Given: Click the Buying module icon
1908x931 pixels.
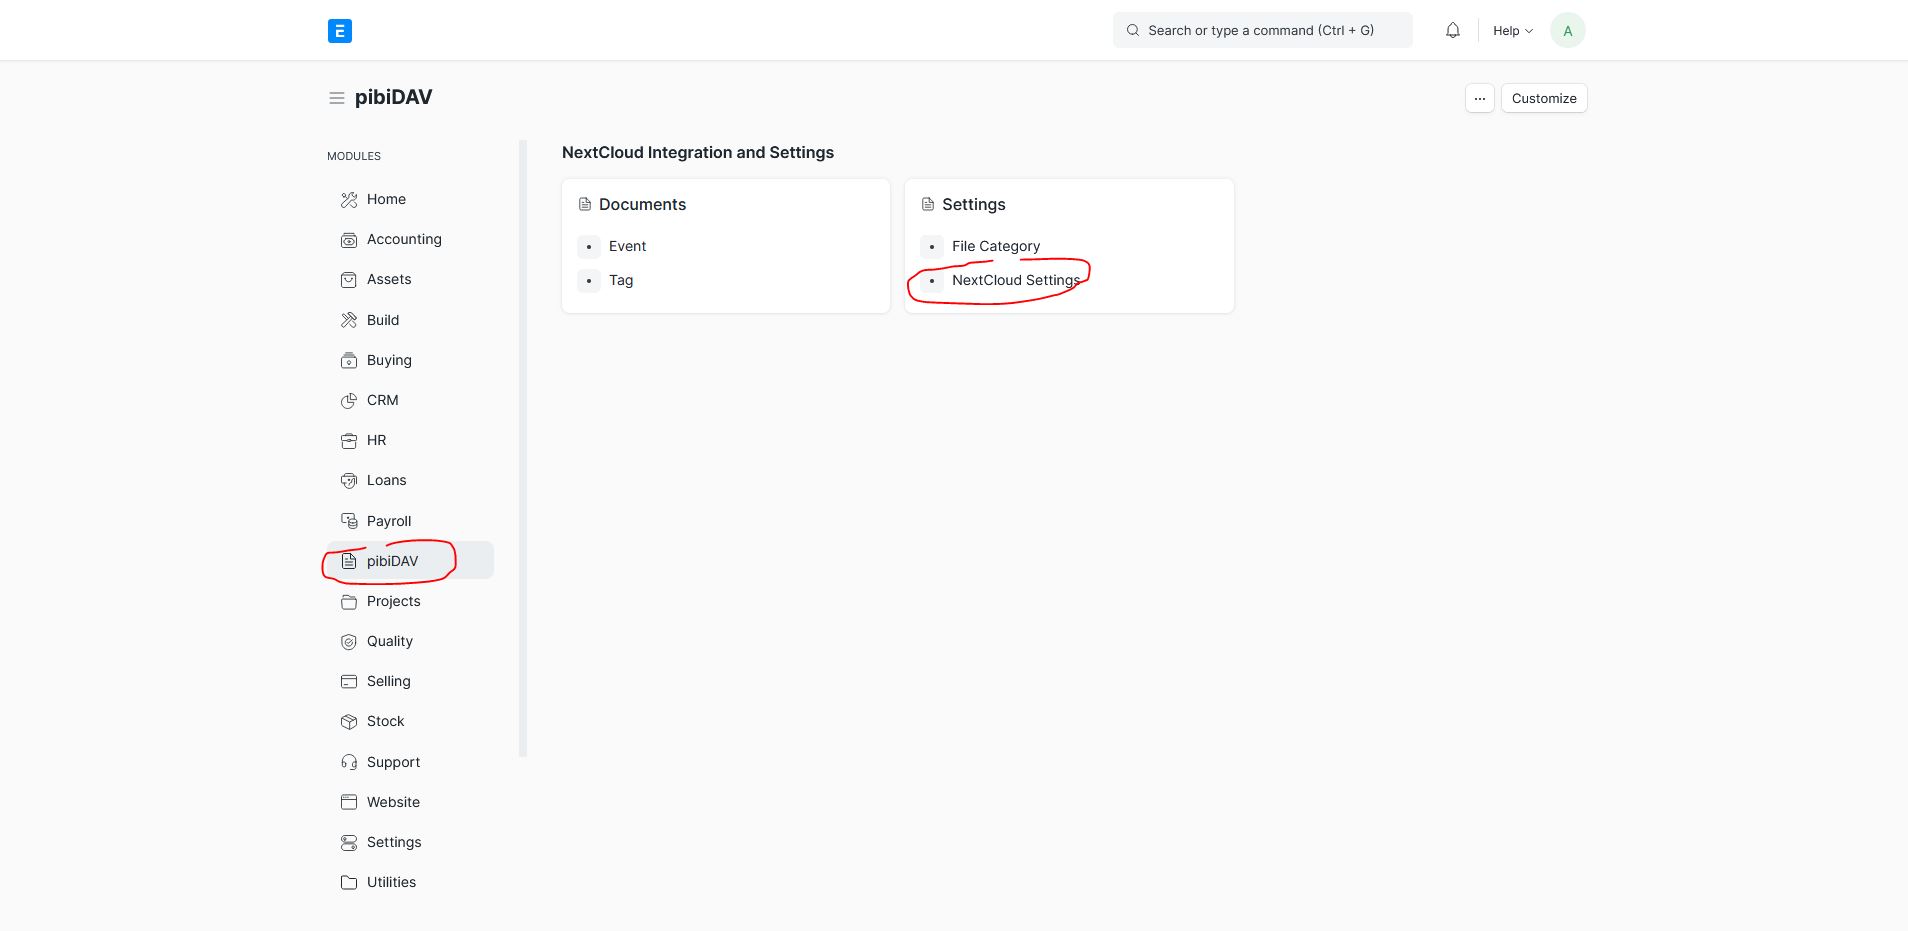Looking at the screenshot, I should click(x=349, y=360).
